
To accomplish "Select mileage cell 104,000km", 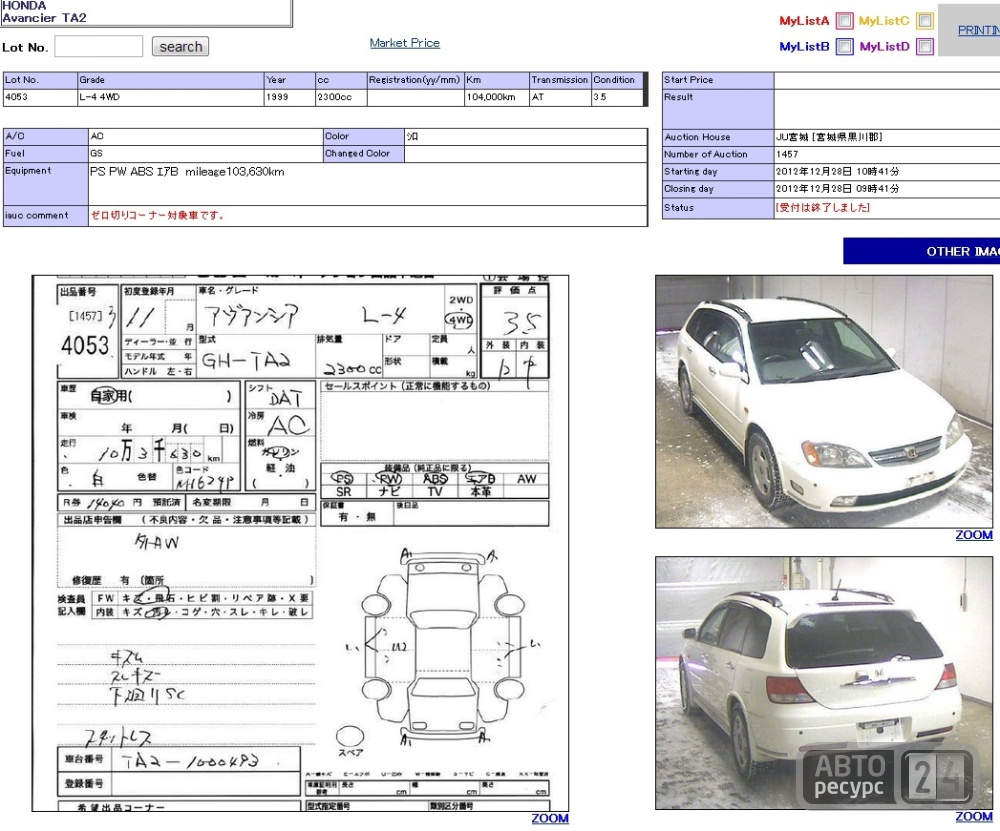I will [496, 97].
